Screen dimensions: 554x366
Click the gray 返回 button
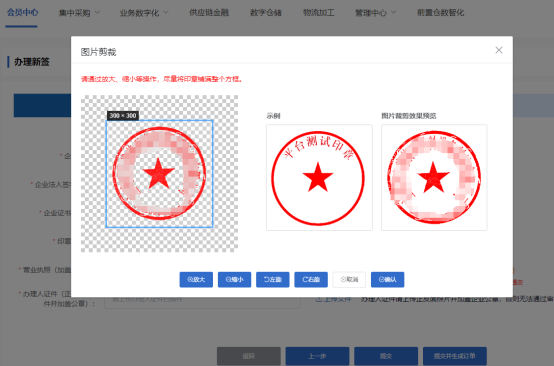pos(249,356)
